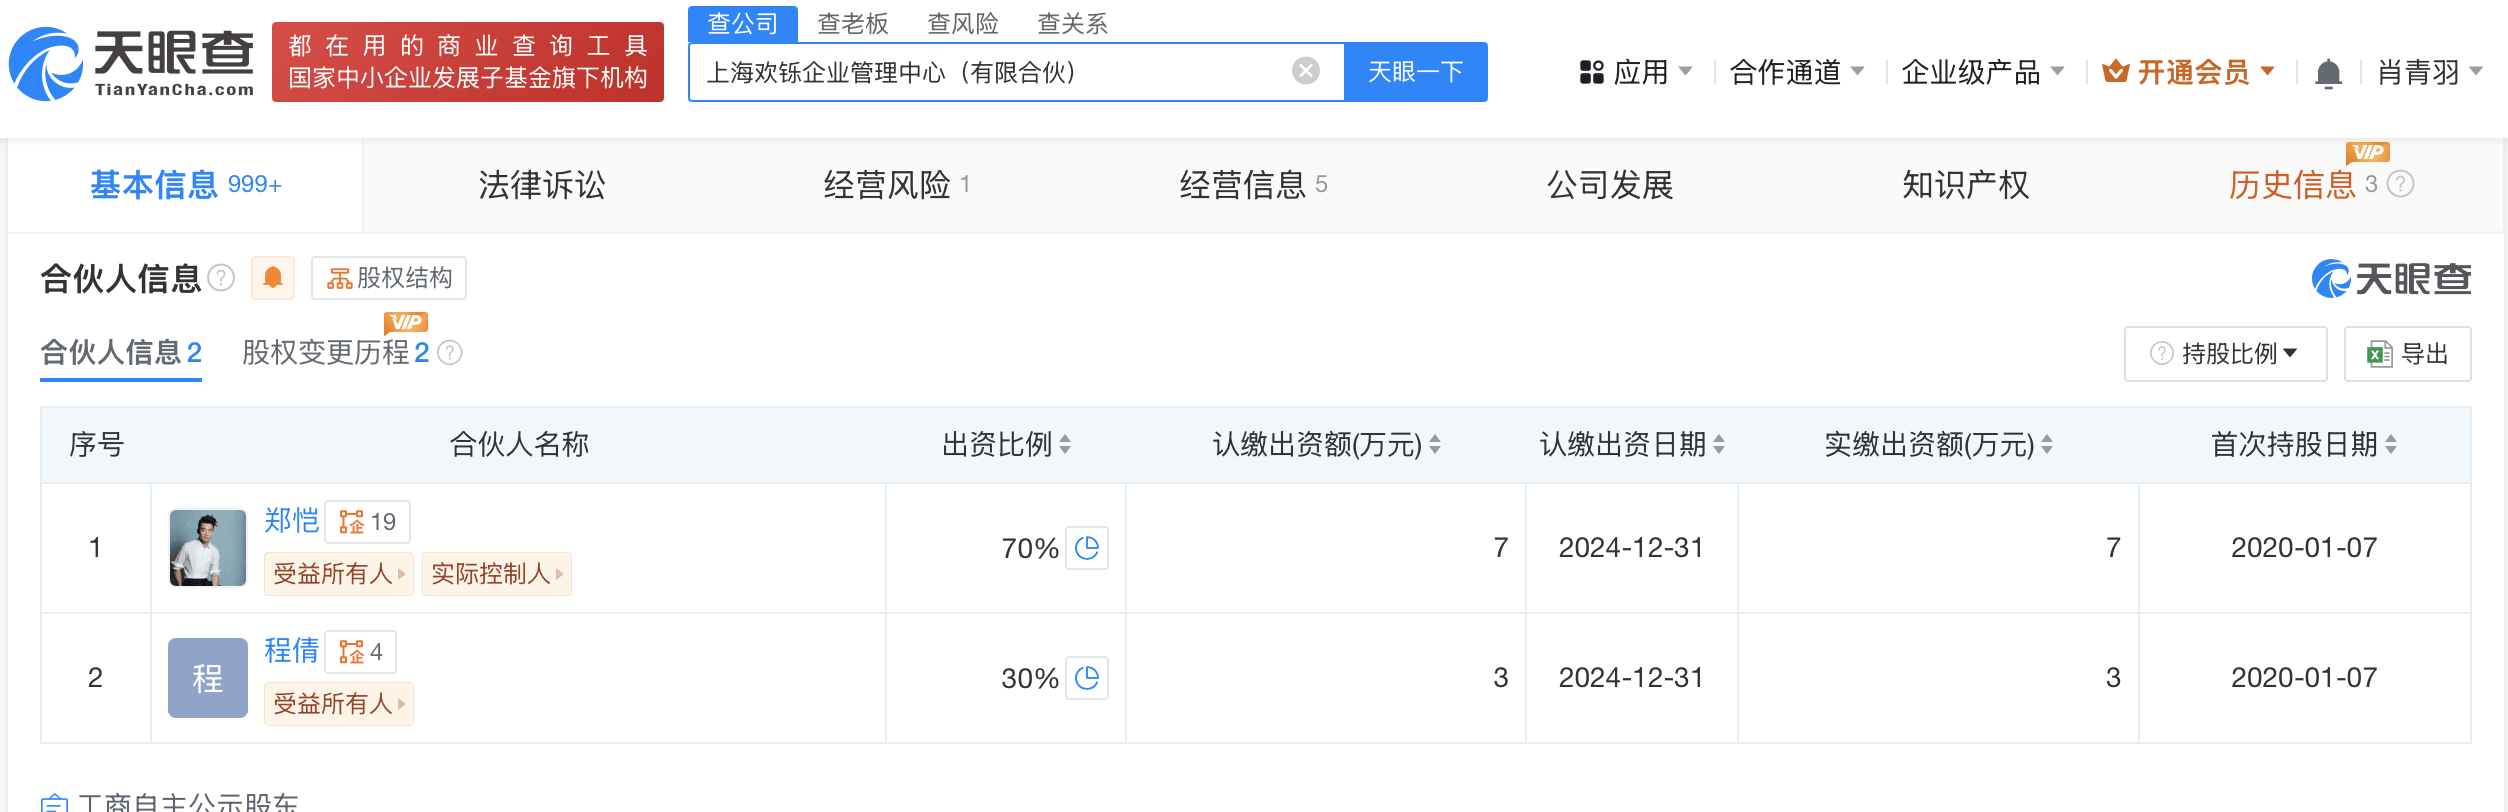Screen dimensions: 2508x812
Task: Open the pie chart icon for 郑恺's 70%
Action: [1087, 548]
